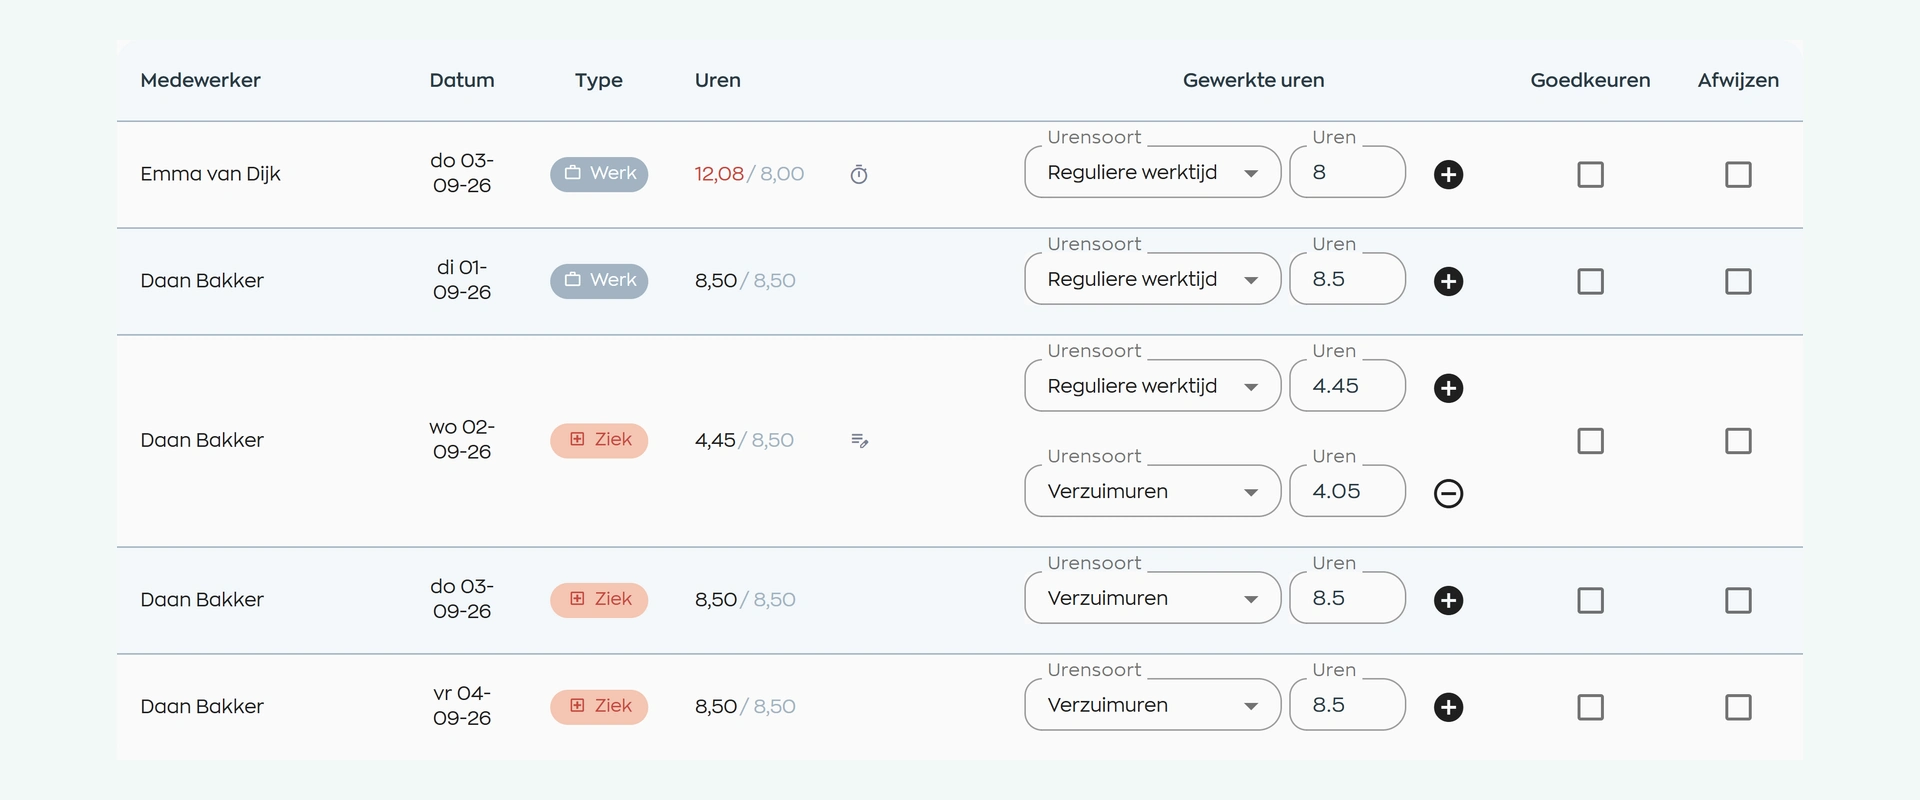Screen dimensions: 1920x800
Task: Click the Medewerker column header
Action: [x=200, y=80]
